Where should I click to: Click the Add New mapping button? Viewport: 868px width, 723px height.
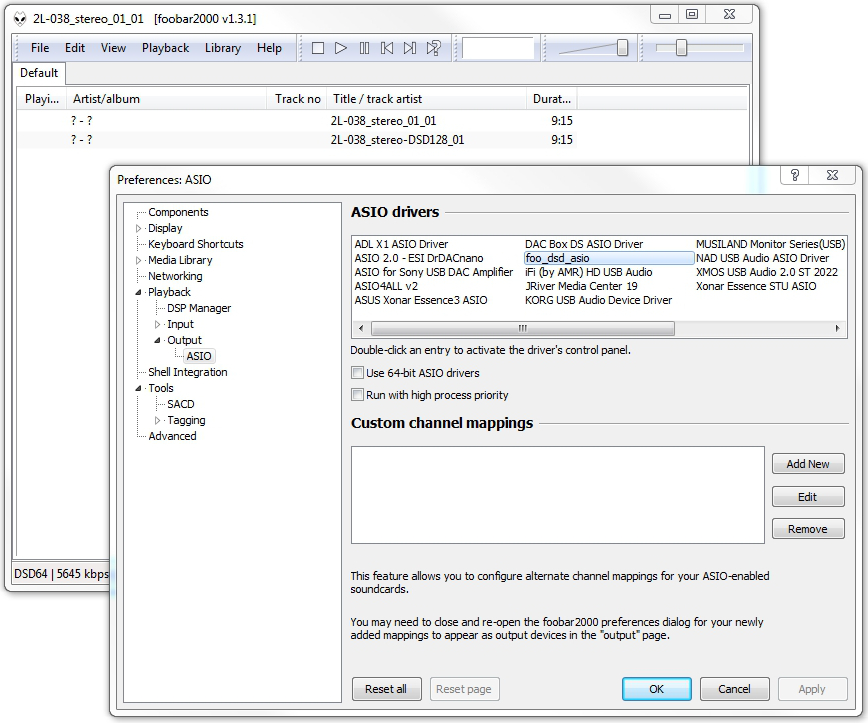808,464
